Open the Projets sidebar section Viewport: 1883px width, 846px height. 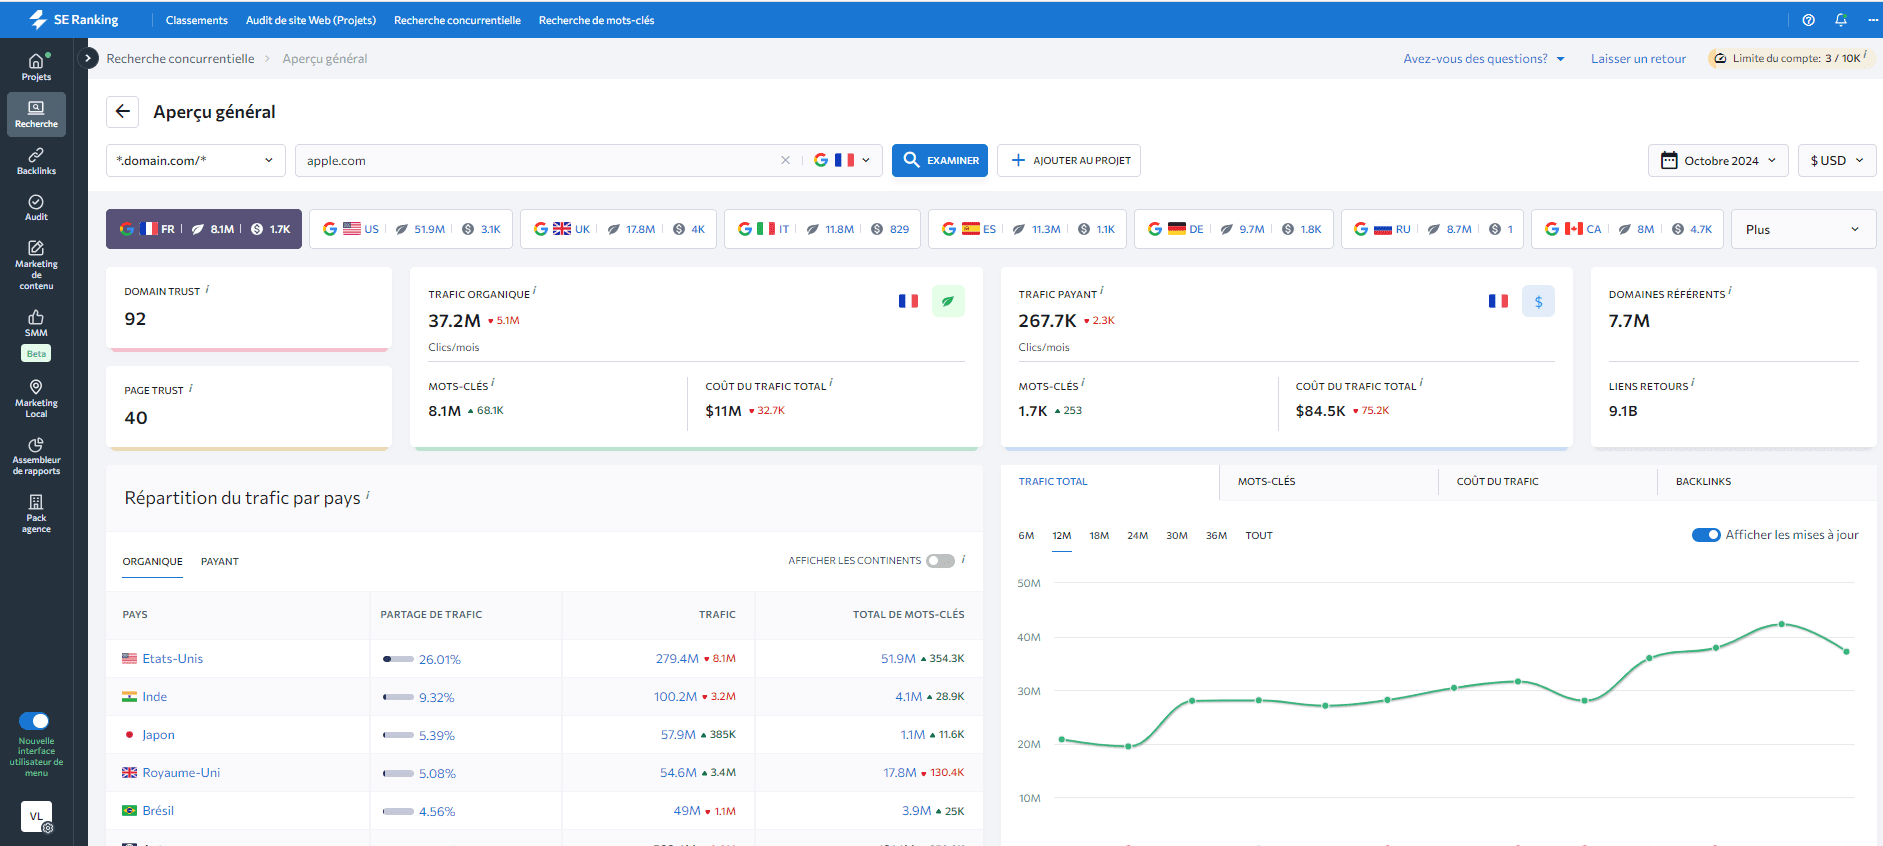tap(36, 67)
